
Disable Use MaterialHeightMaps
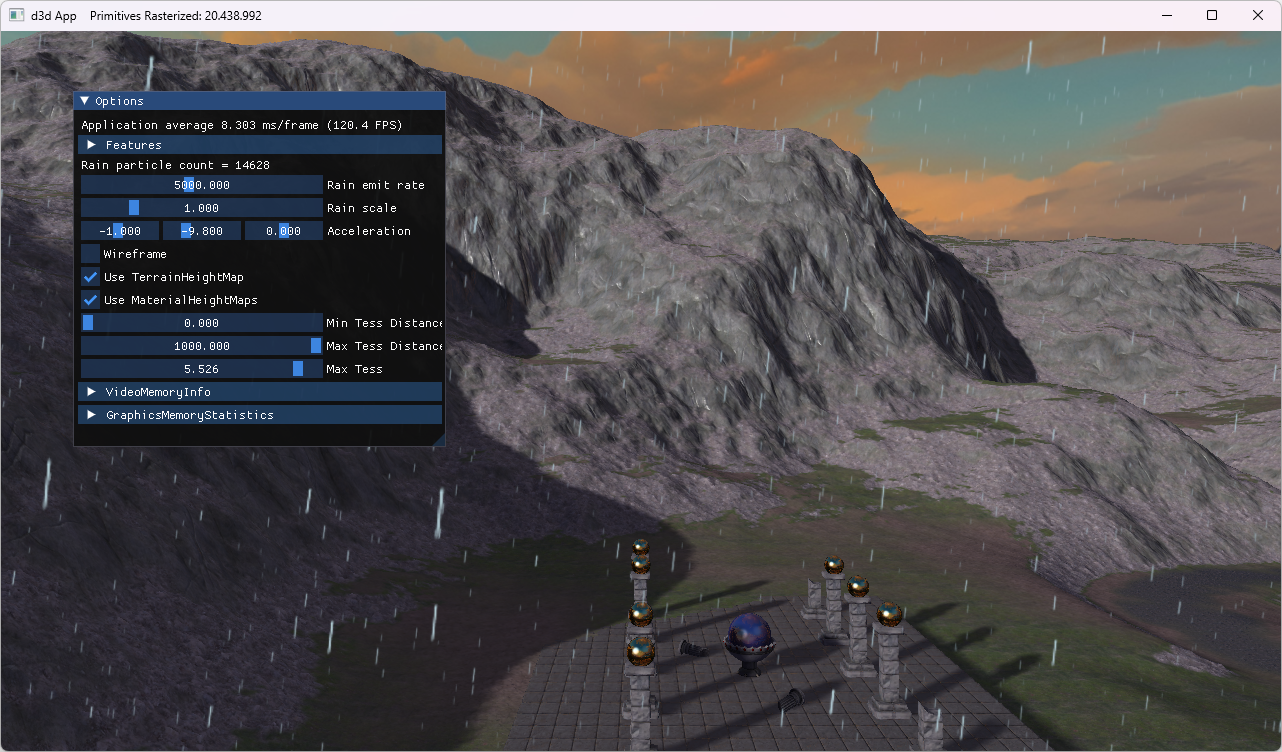[x=89, y=299]
